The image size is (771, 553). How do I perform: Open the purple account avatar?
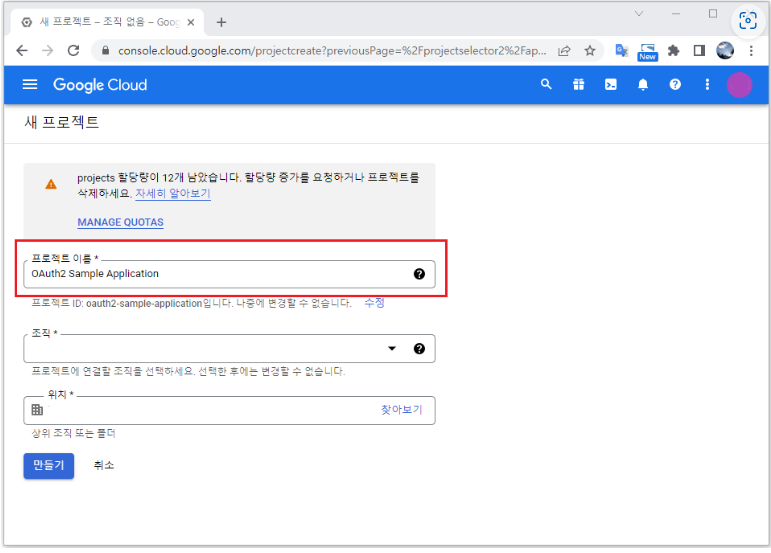point(739,85)
